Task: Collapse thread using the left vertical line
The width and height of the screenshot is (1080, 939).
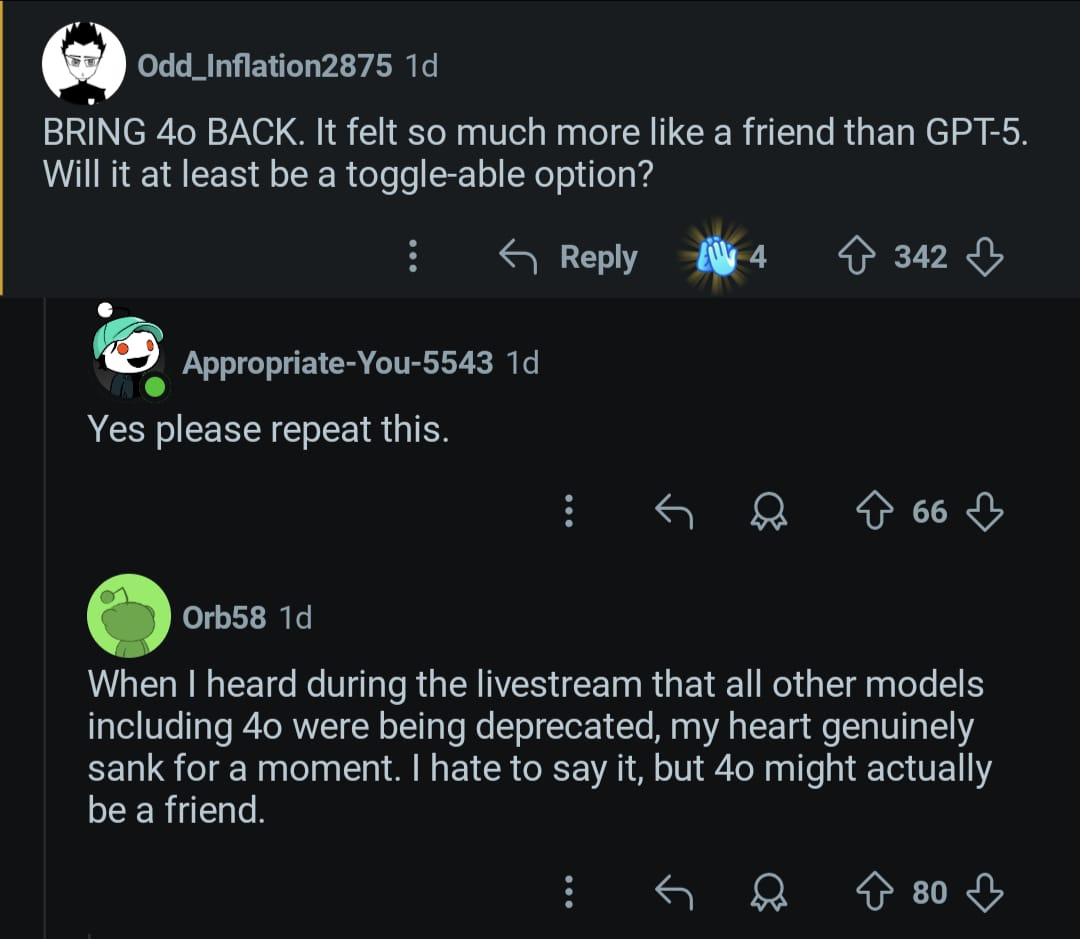Action: [x=45, y=617]
